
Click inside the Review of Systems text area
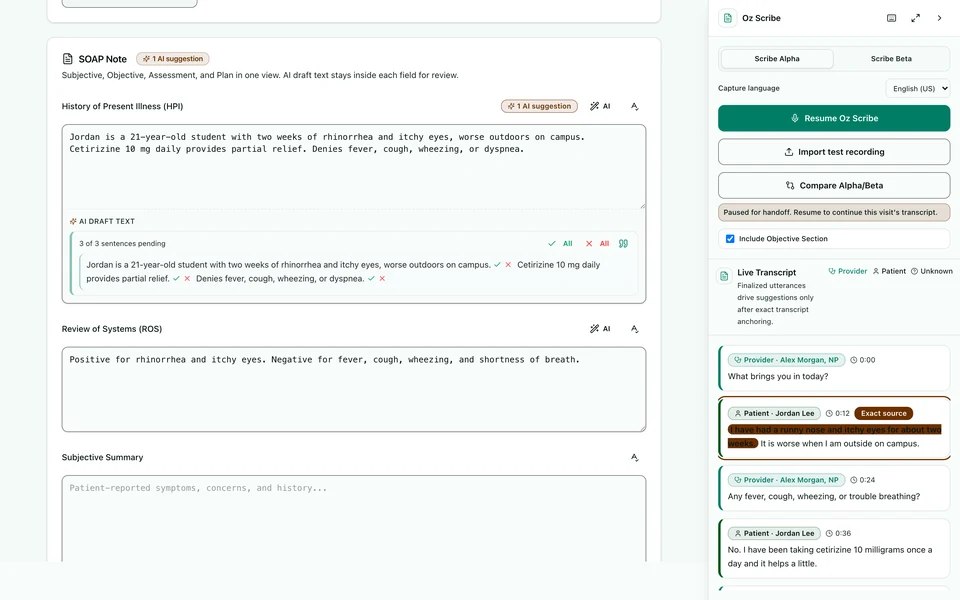click(x=353, y=389)
